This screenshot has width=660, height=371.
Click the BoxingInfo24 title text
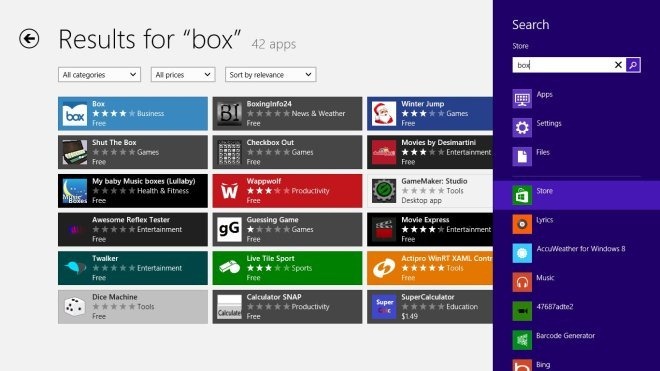[x=269, y=104]
